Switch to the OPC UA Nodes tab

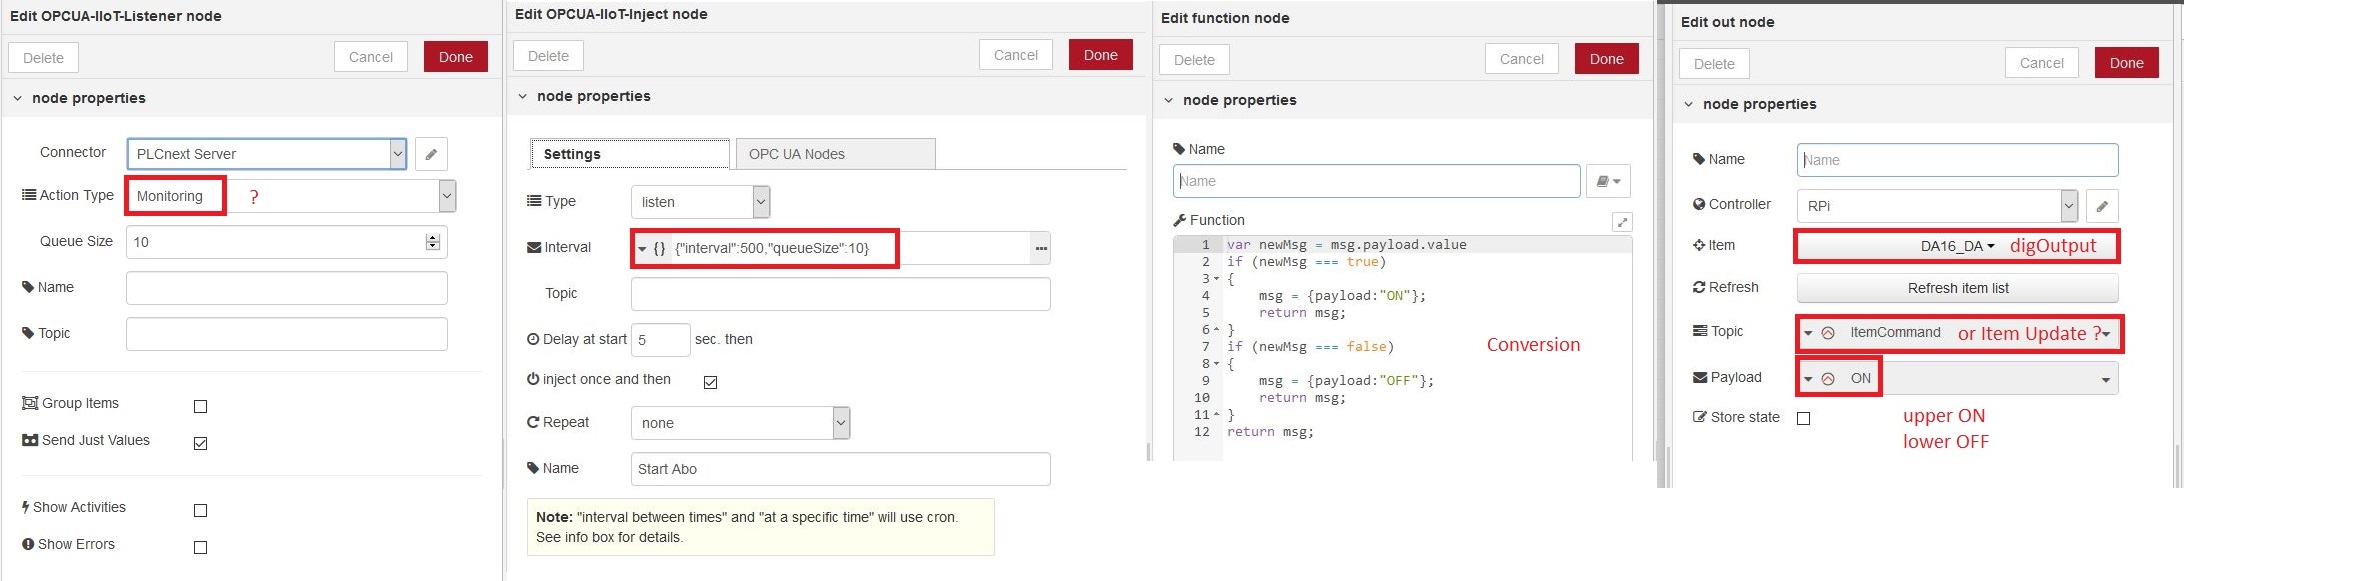coord(836,154)
